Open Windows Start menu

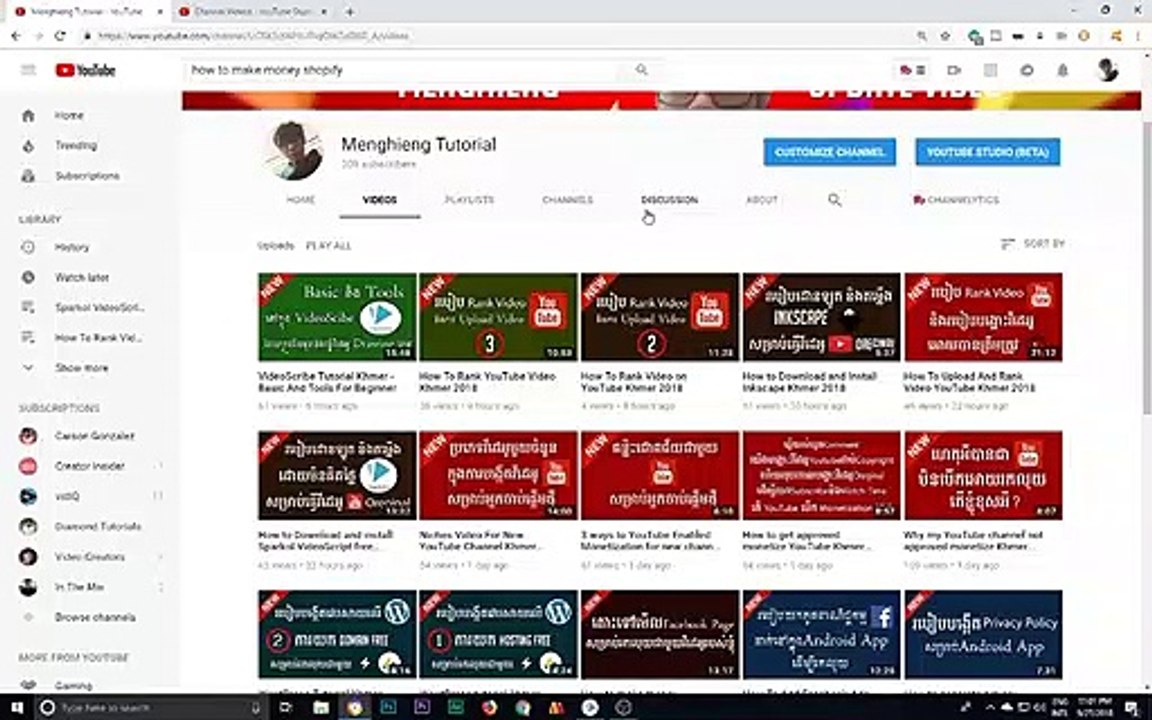click(x=16, y=707)
